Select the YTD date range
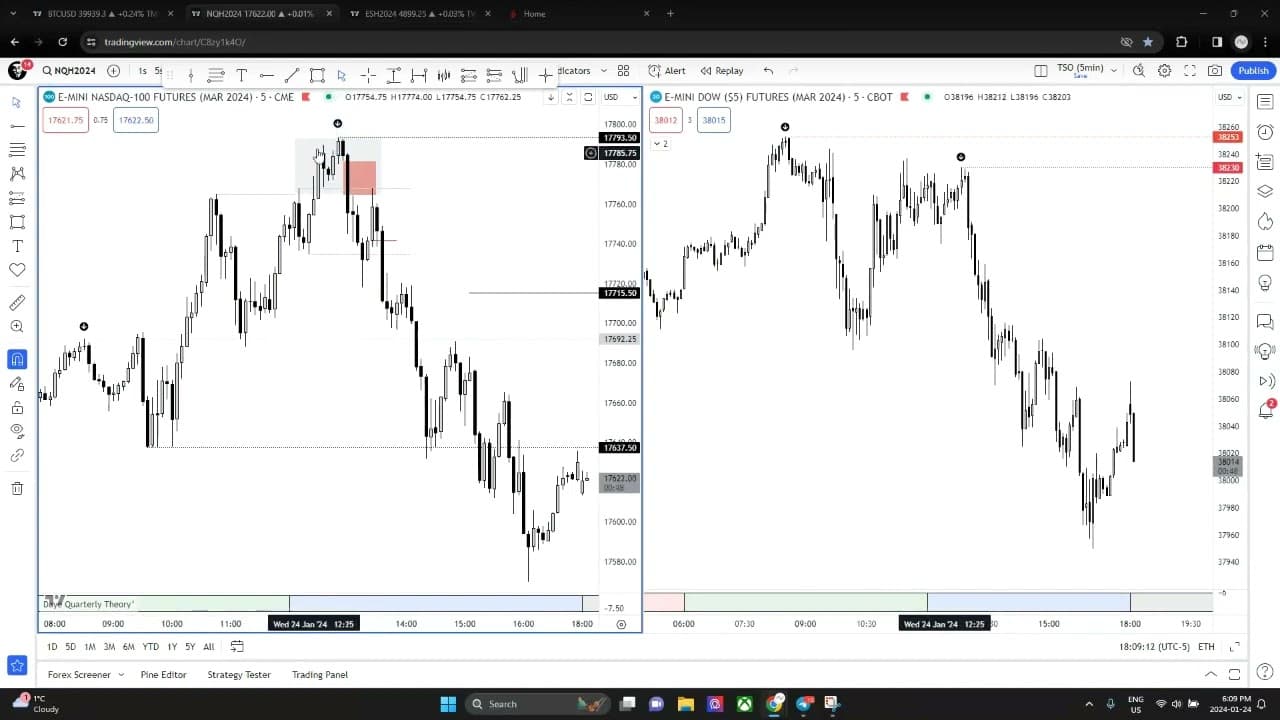The width and height of the screenshot is (1280, 720). (150, 647)
